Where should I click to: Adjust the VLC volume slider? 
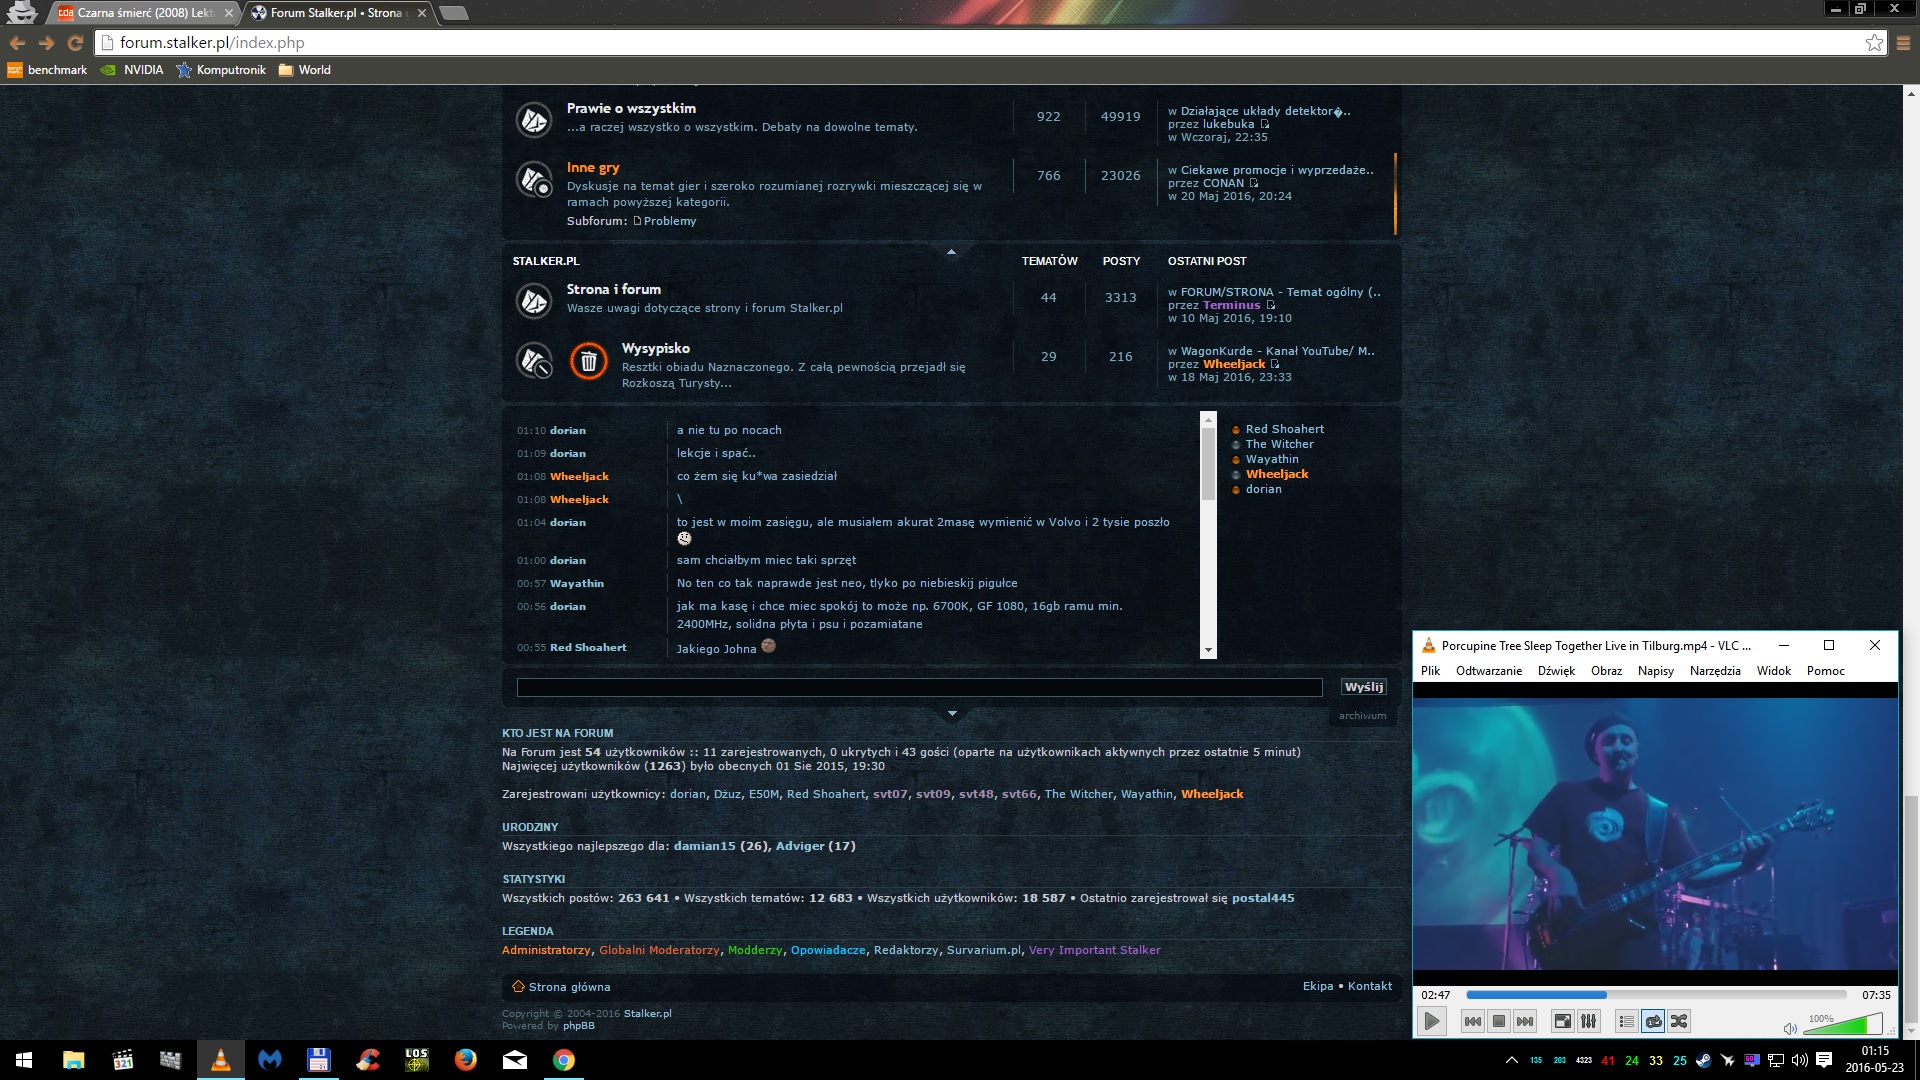(x=1844, y=1023)
